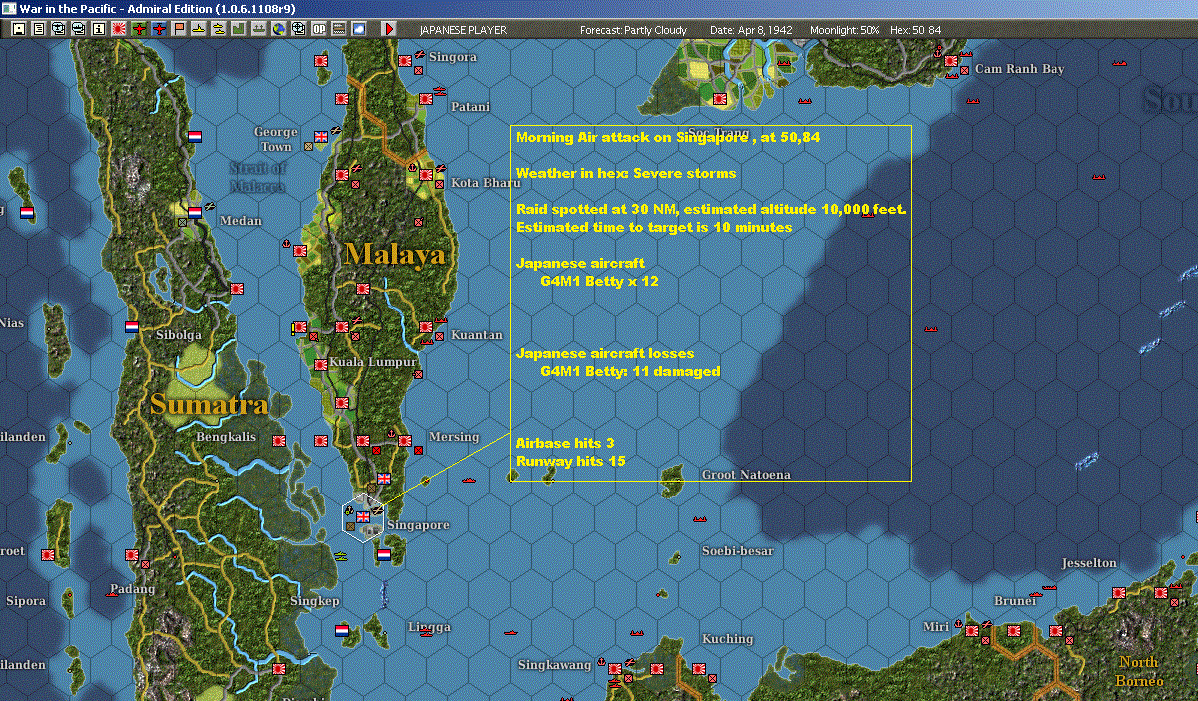Click the Japanese flag at Soc Trang
The height and width of the screenshot is (701, 1198).
coord(720,99)
